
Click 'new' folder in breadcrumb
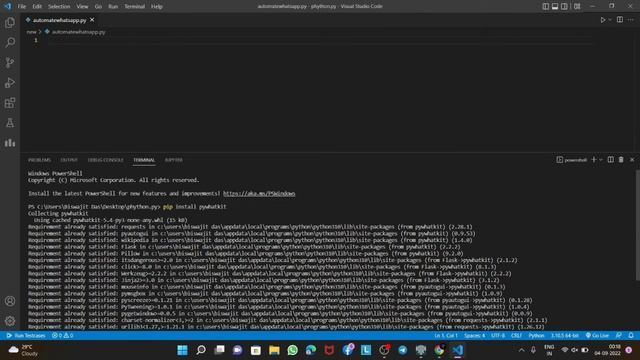click(x=31, y=32)
